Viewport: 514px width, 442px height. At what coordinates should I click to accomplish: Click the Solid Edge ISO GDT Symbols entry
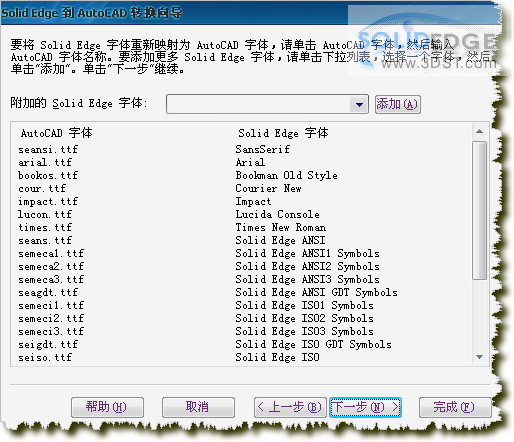(314, 344)
